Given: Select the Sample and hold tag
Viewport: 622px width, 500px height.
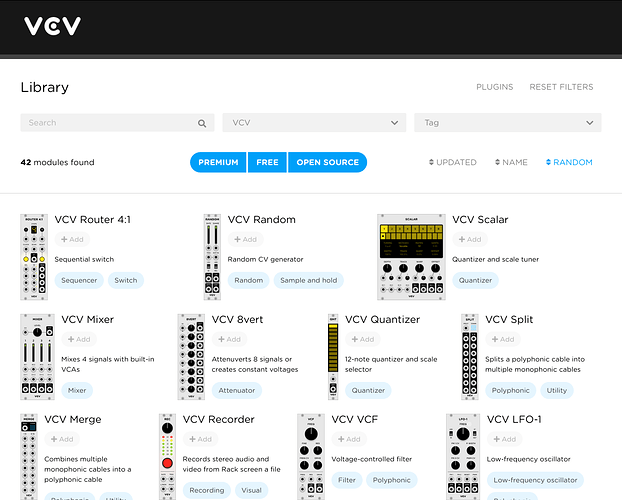Looking at the screenshot, I should click(309, 281).
